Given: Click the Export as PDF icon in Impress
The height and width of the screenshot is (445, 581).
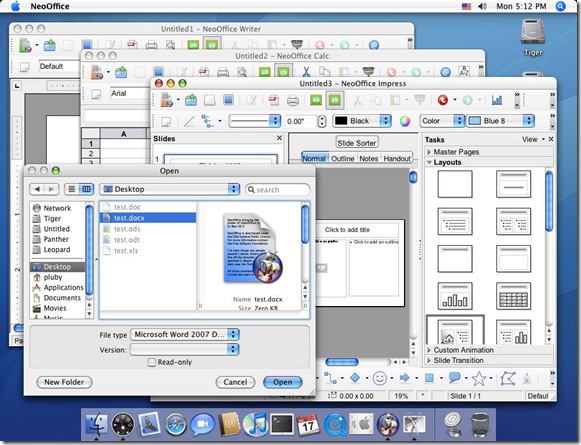Looking at the screenshot, I should [274, 100].
